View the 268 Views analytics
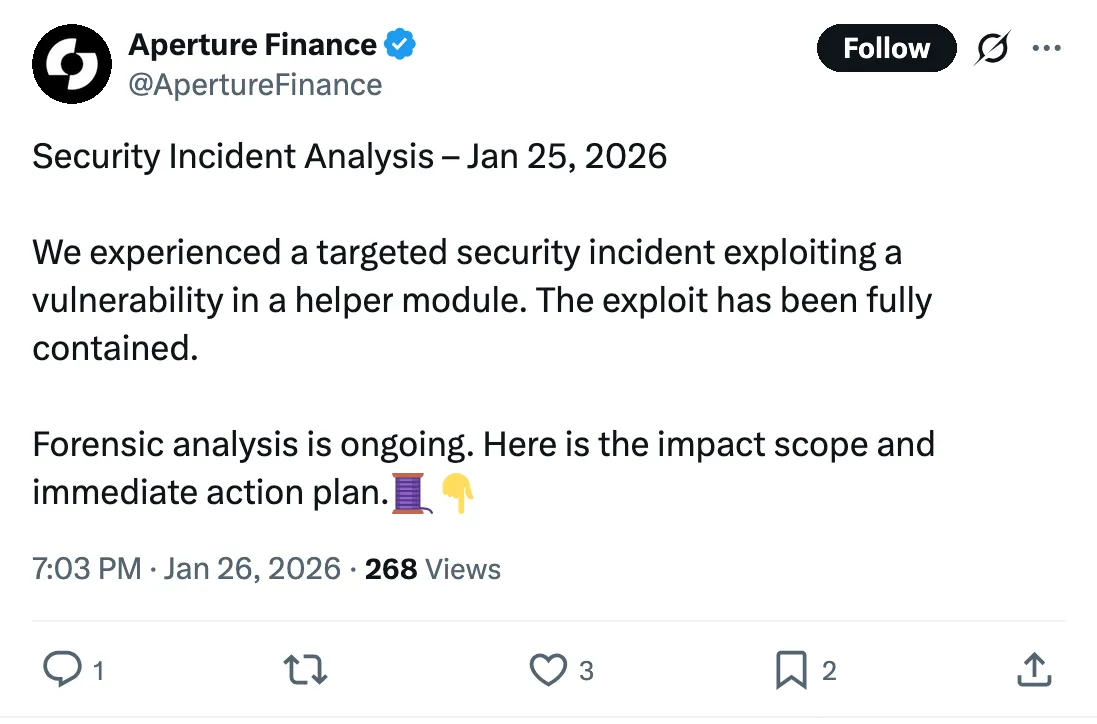This screenshot has height=724, width=1097. click(432, 569)
